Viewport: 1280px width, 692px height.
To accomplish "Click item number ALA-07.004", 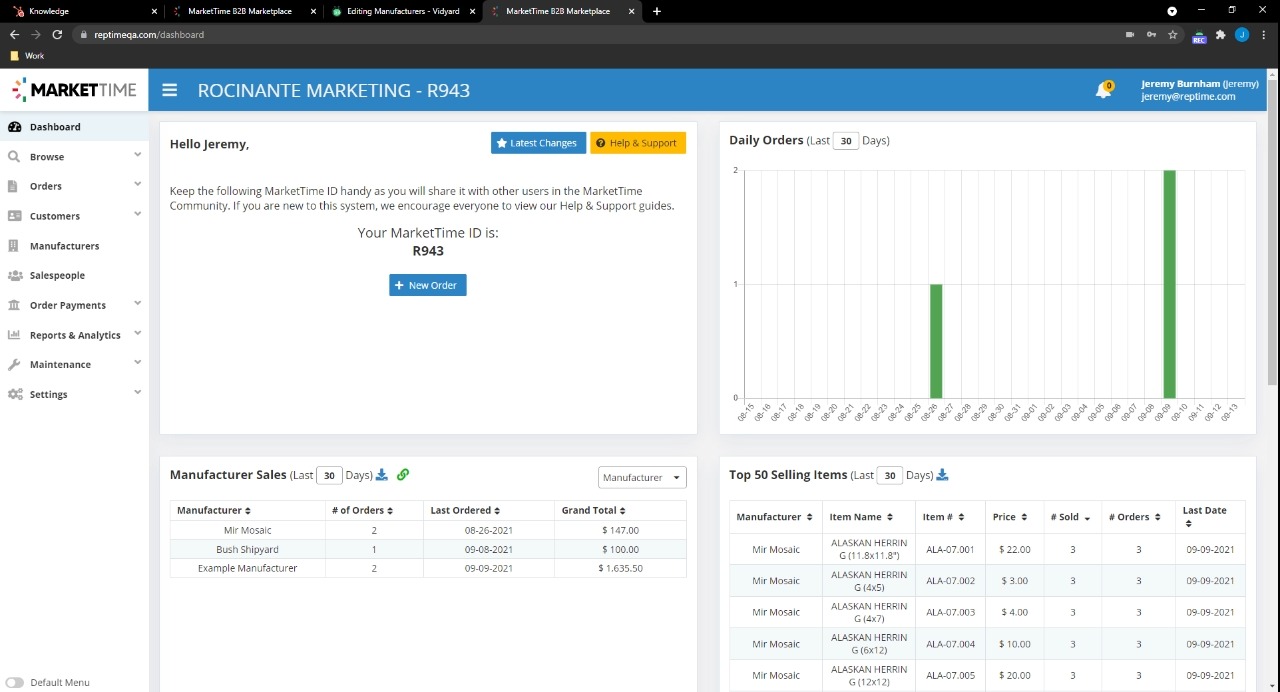I will 950,644.
